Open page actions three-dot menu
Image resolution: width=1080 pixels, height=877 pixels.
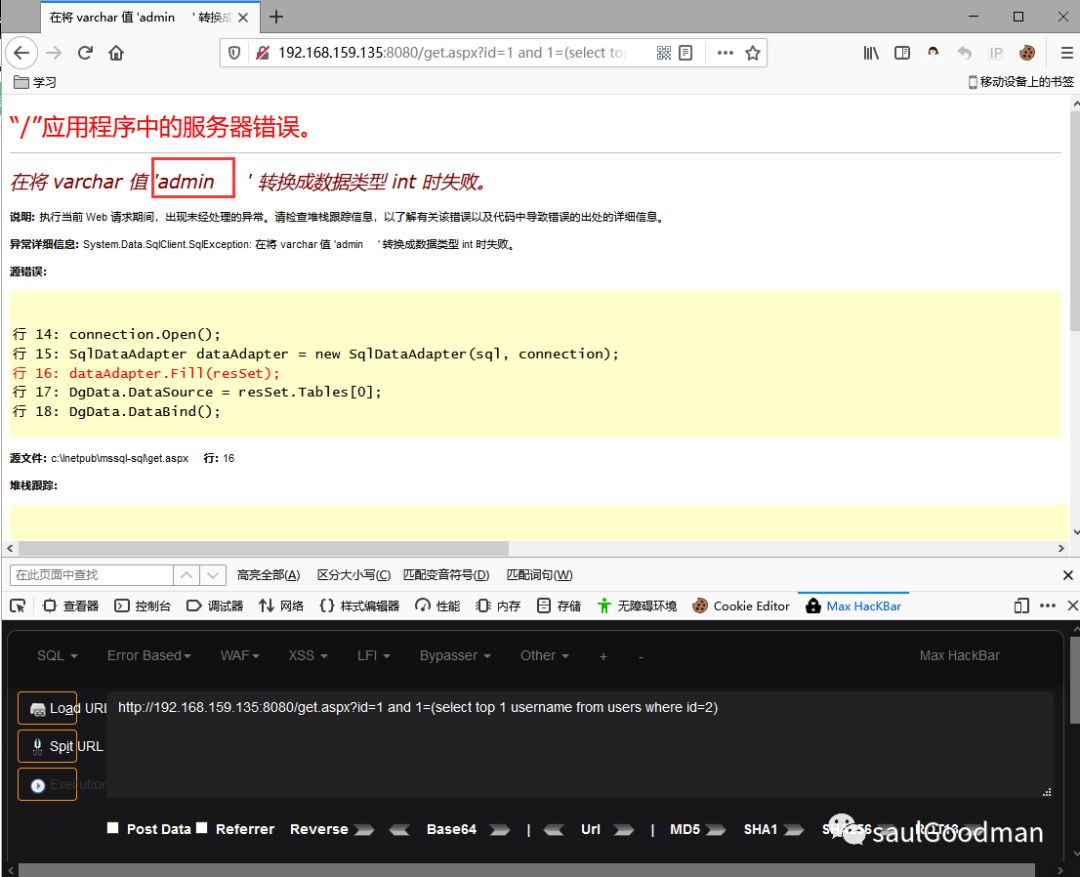pyautogui.click(x=725, y=53)
